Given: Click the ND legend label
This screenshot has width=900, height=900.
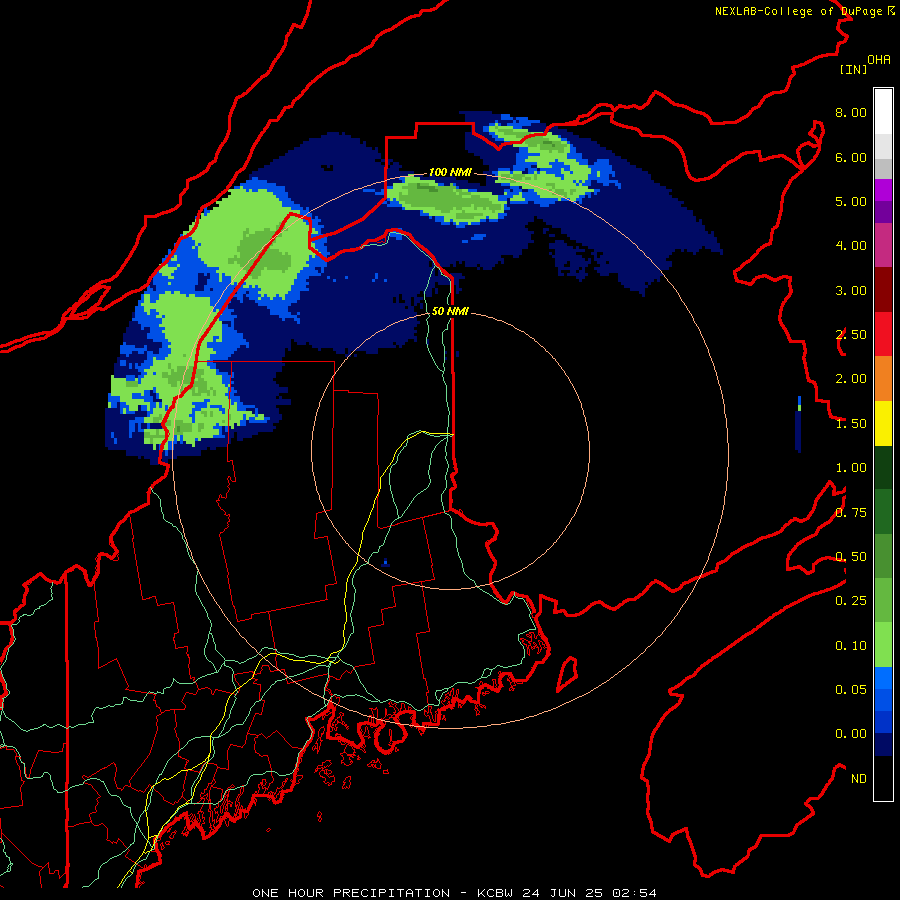Looking at the screenshot, I should click(859, 779).
